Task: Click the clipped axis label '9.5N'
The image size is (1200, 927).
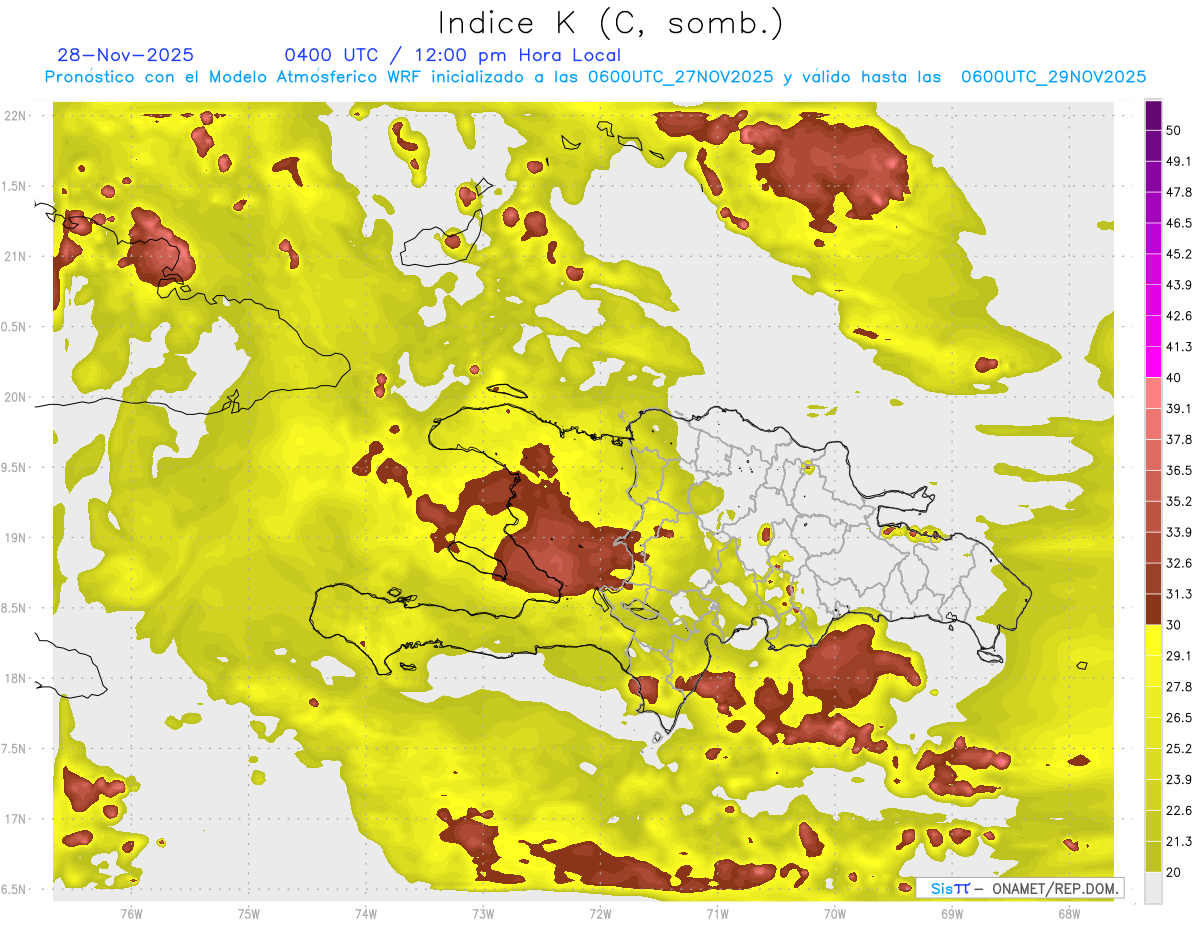Action: [x=15, y=468]
